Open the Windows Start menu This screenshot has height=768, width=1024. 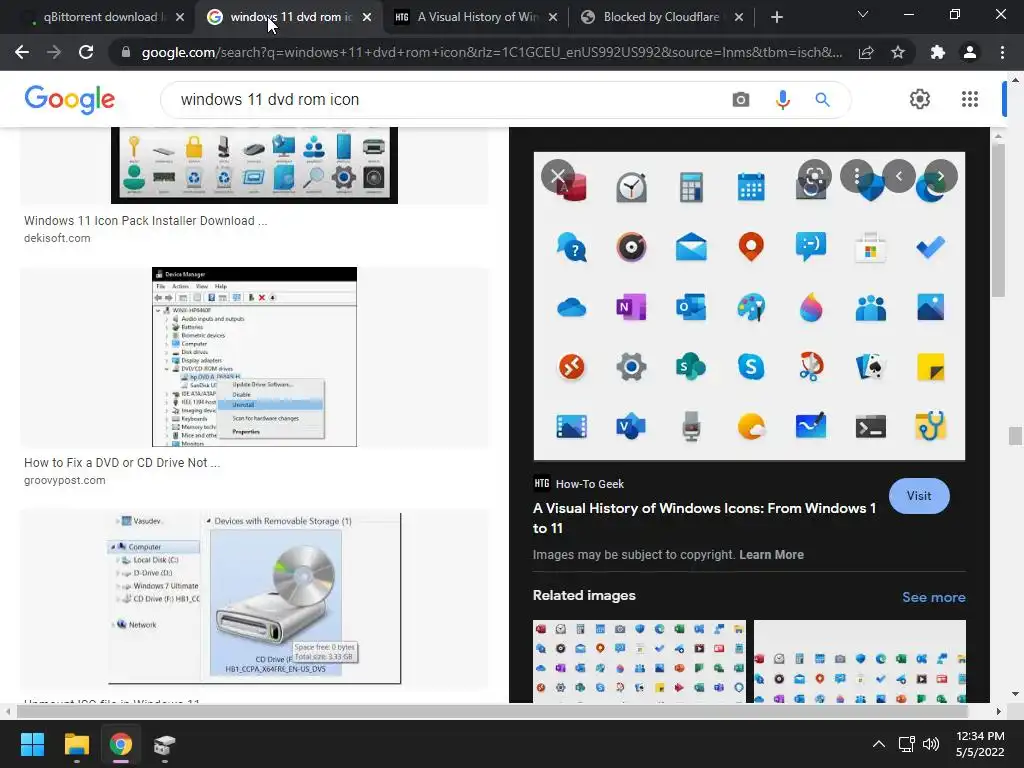tap(32, 744)
